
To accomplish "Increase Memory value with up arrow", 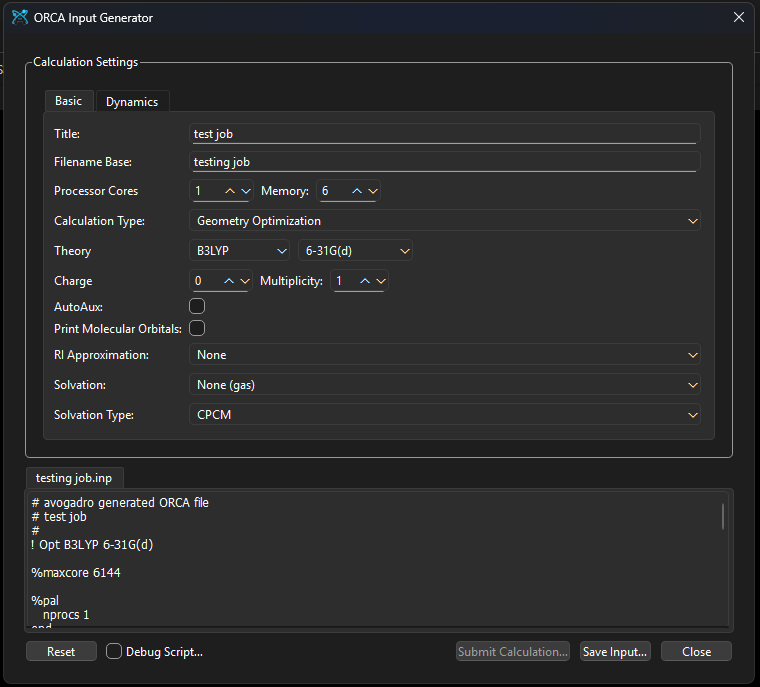I will pyautogui.click(x=356, y=191).
